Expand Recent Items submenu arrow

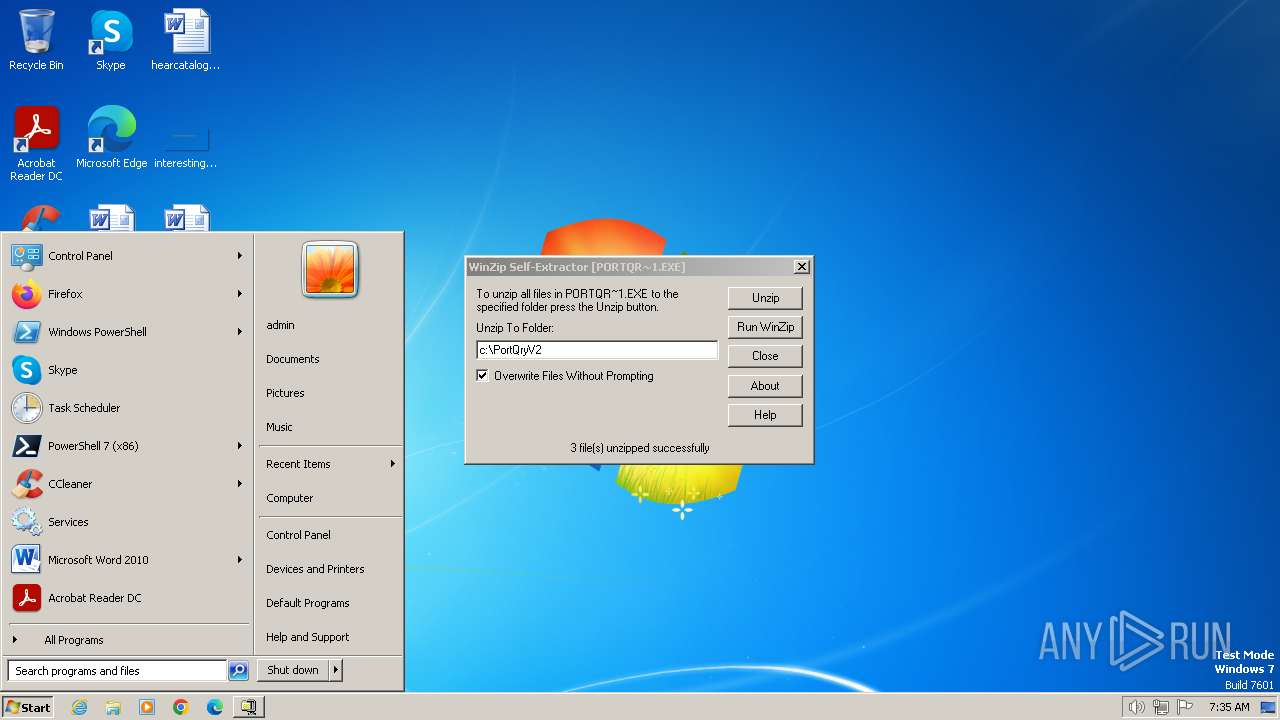pos(393,464)
